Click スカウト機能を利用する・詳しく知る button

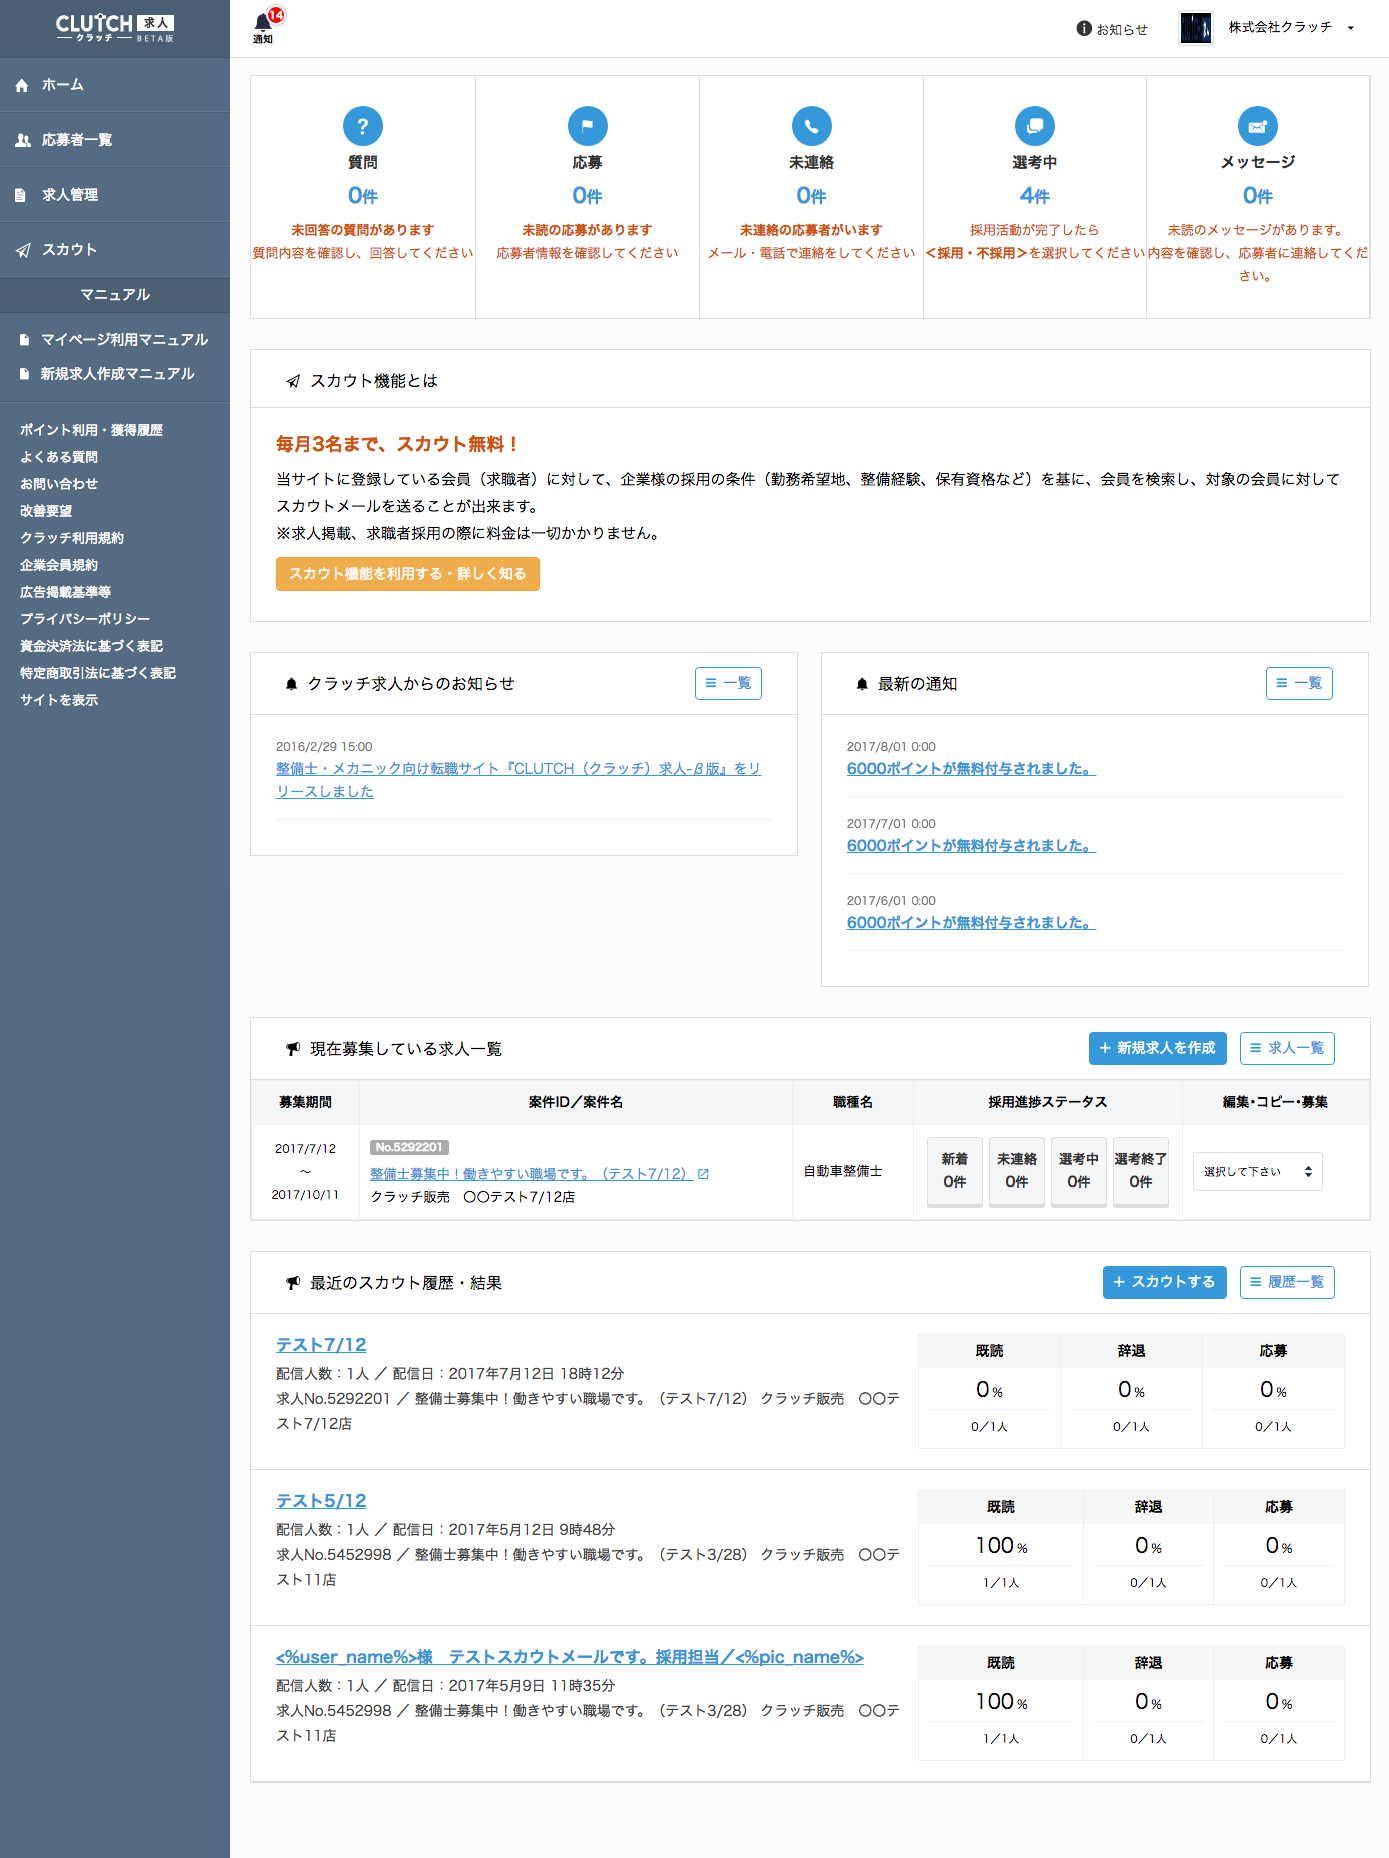click(407, 574)
